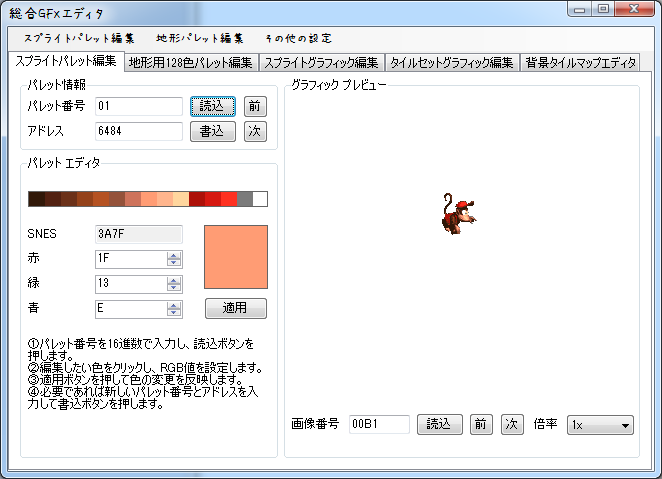The height and width of the screenshot is (479, 662).
Task: Increase 赤 value with up arrow
Action: point(174,255)
